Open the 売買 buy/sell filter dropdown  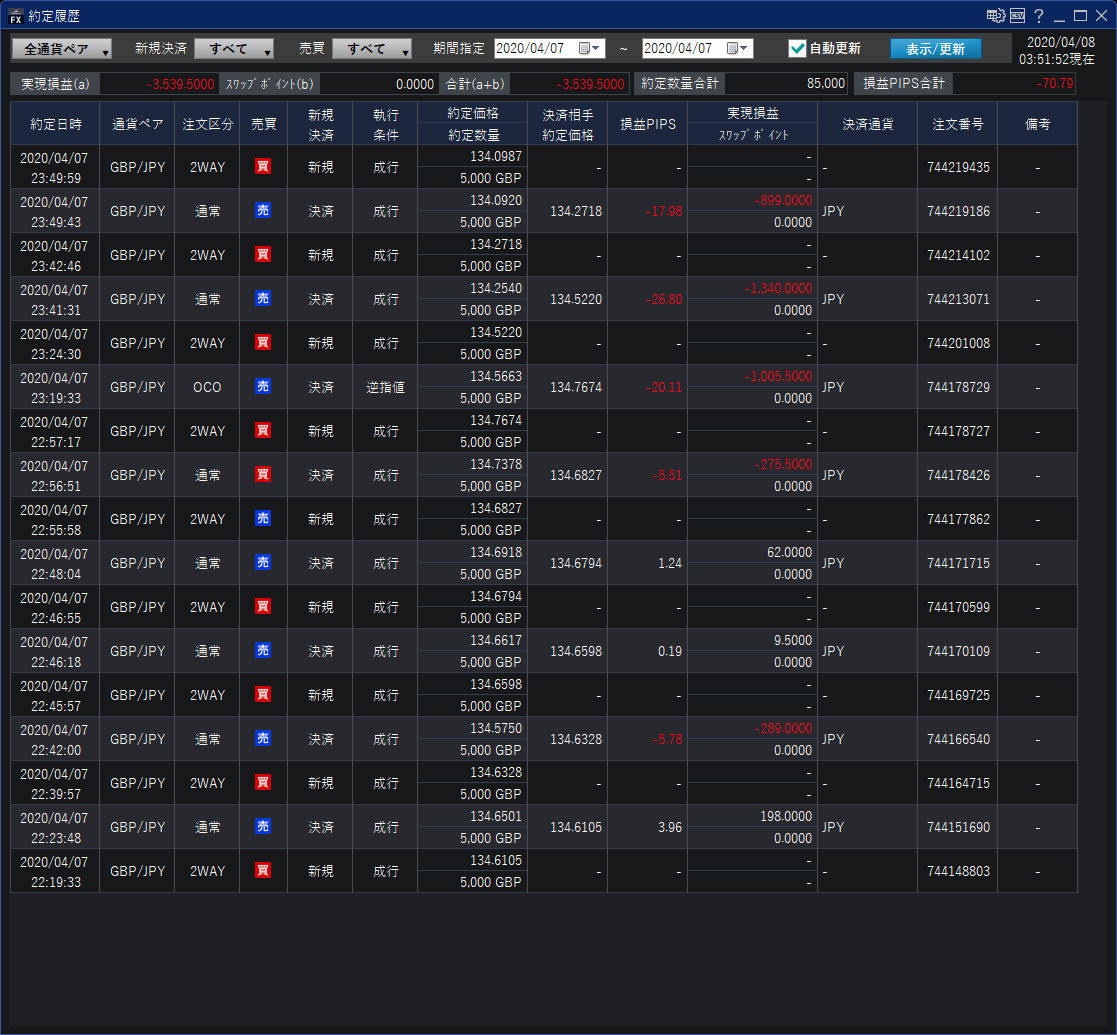tap(372, 49)
